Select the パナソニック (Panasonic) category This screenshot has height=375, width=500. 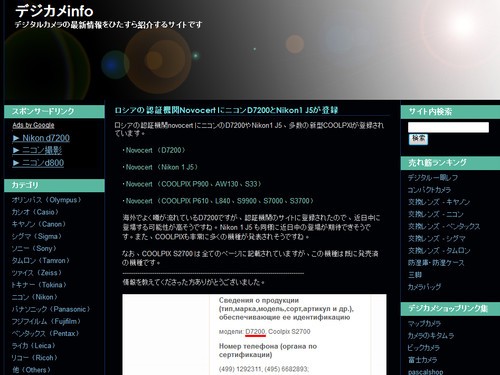(51, 309)
